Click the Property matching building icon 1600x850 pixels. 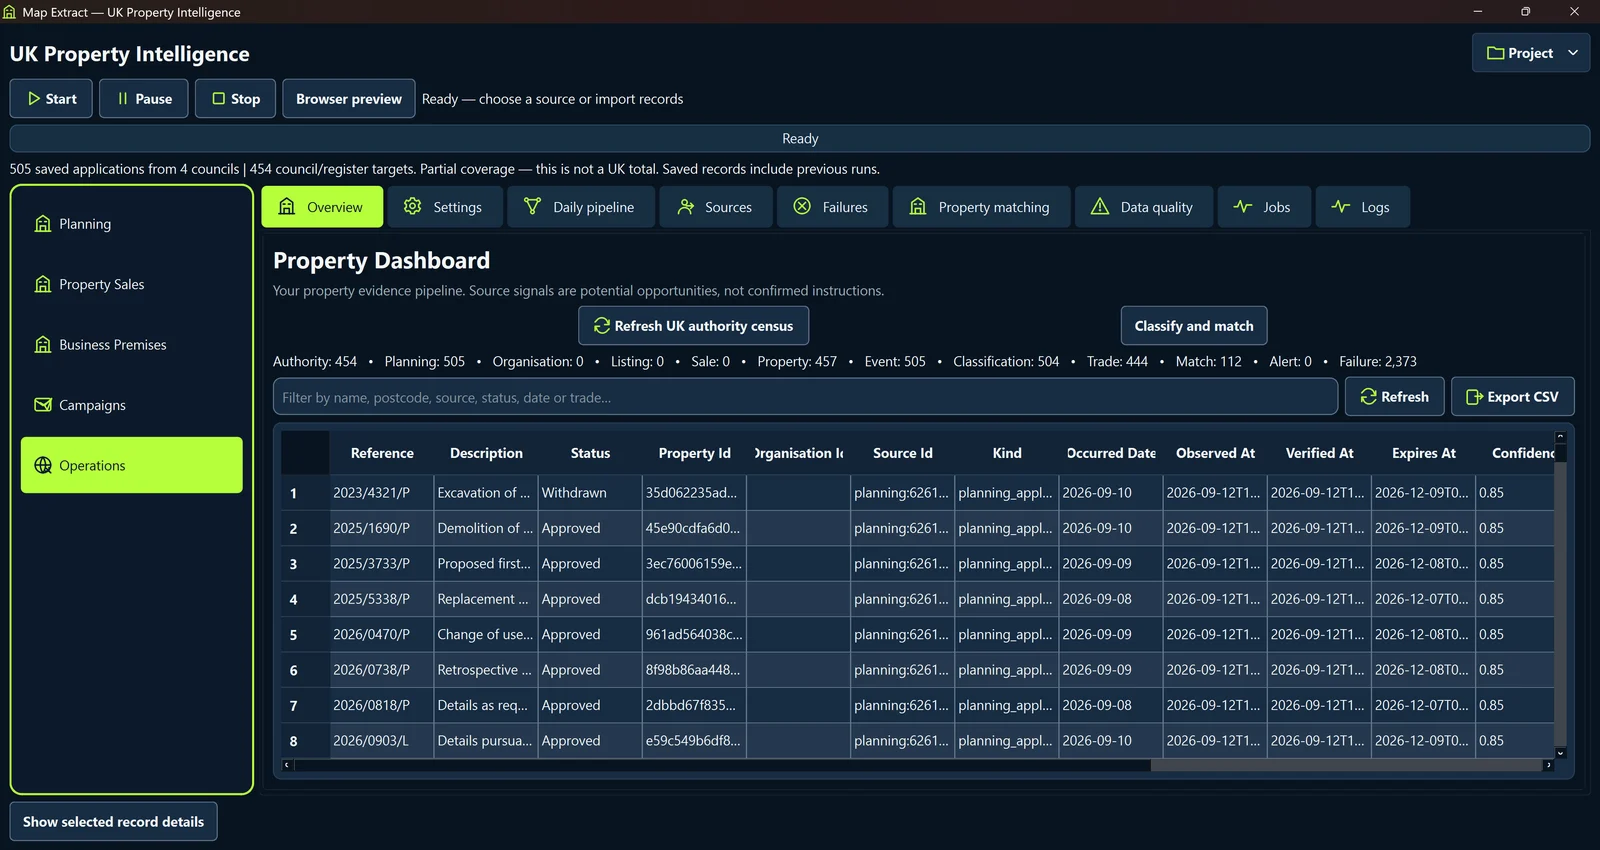(x=918, y=206)
